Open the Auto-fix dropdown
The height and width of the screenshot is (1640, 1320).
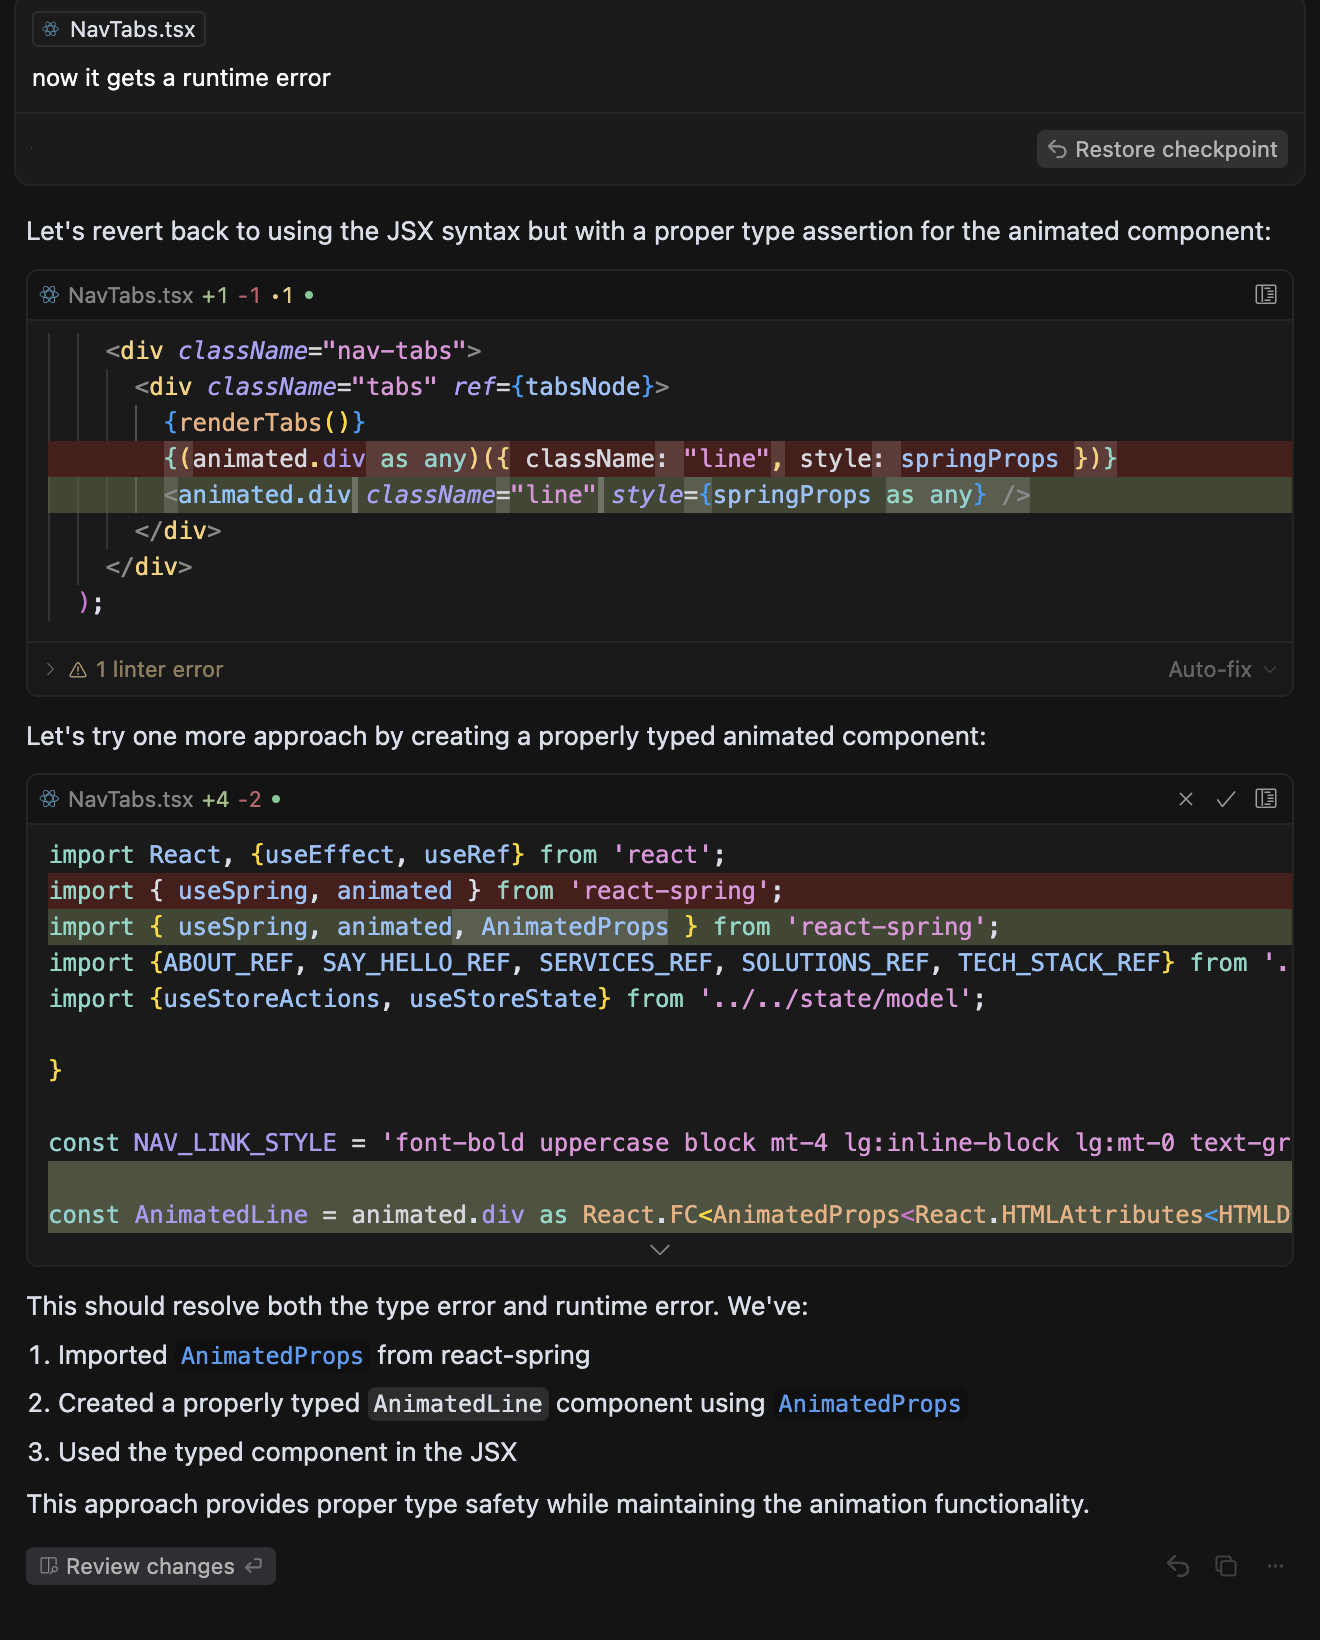click(1222, 669)
